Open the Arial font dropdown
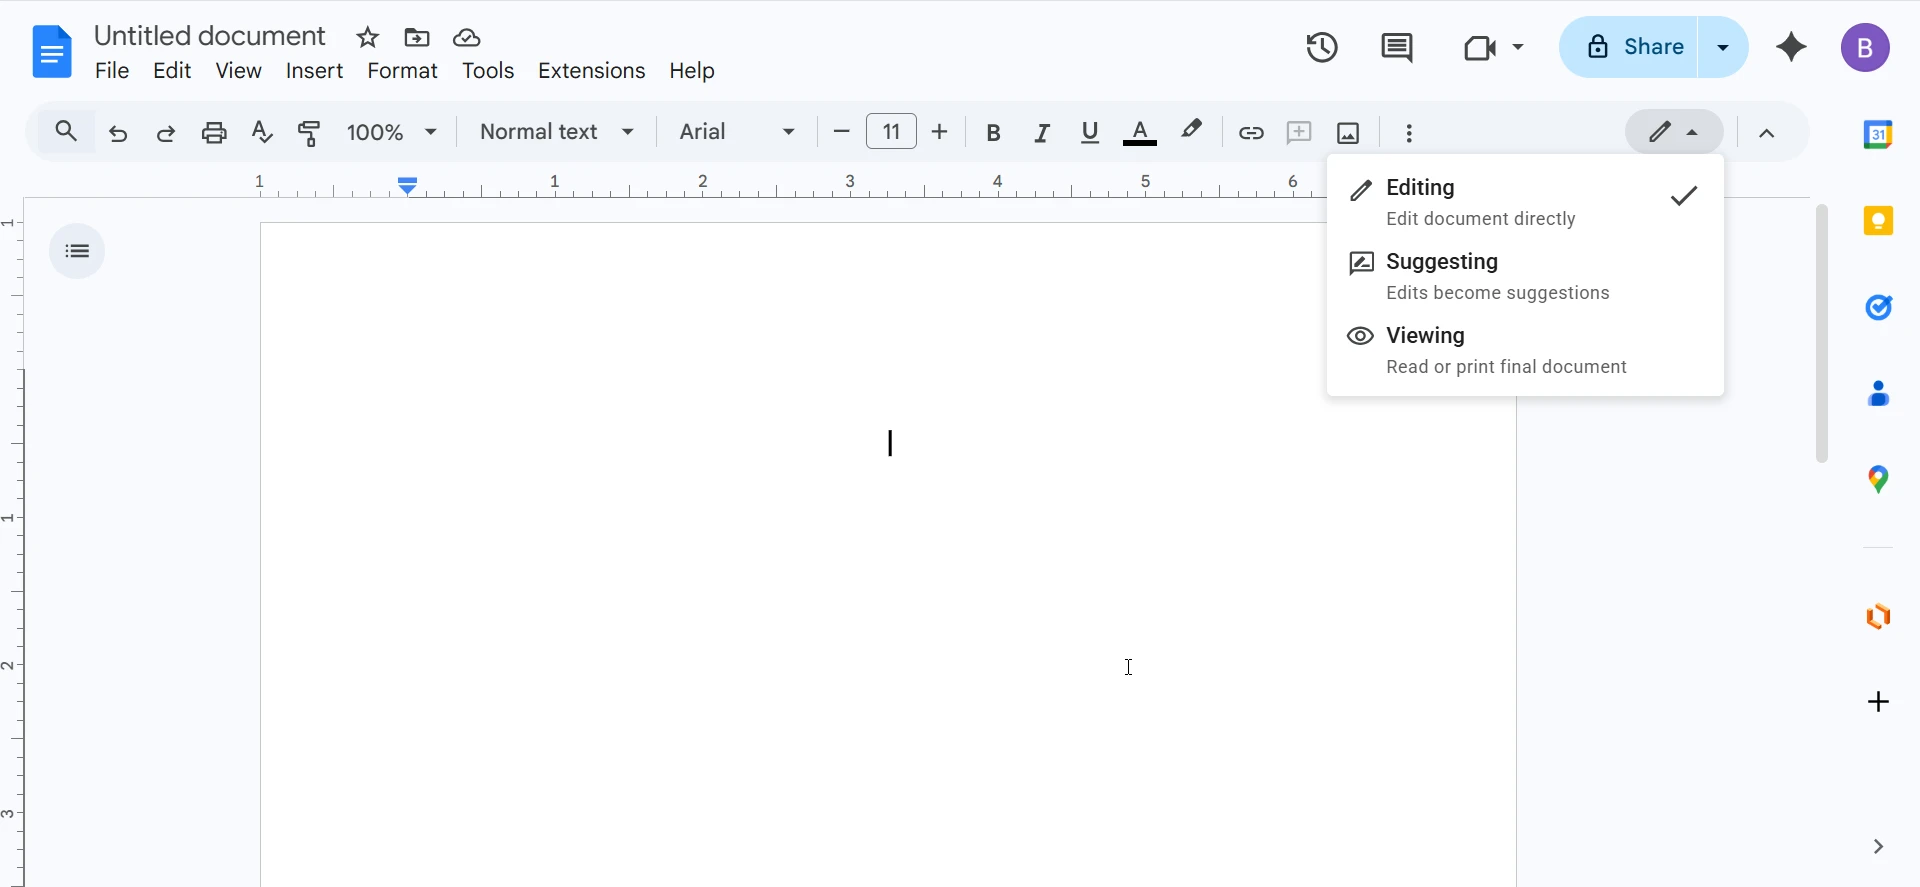Screen dimensions: 1920x887 point(737,132)
